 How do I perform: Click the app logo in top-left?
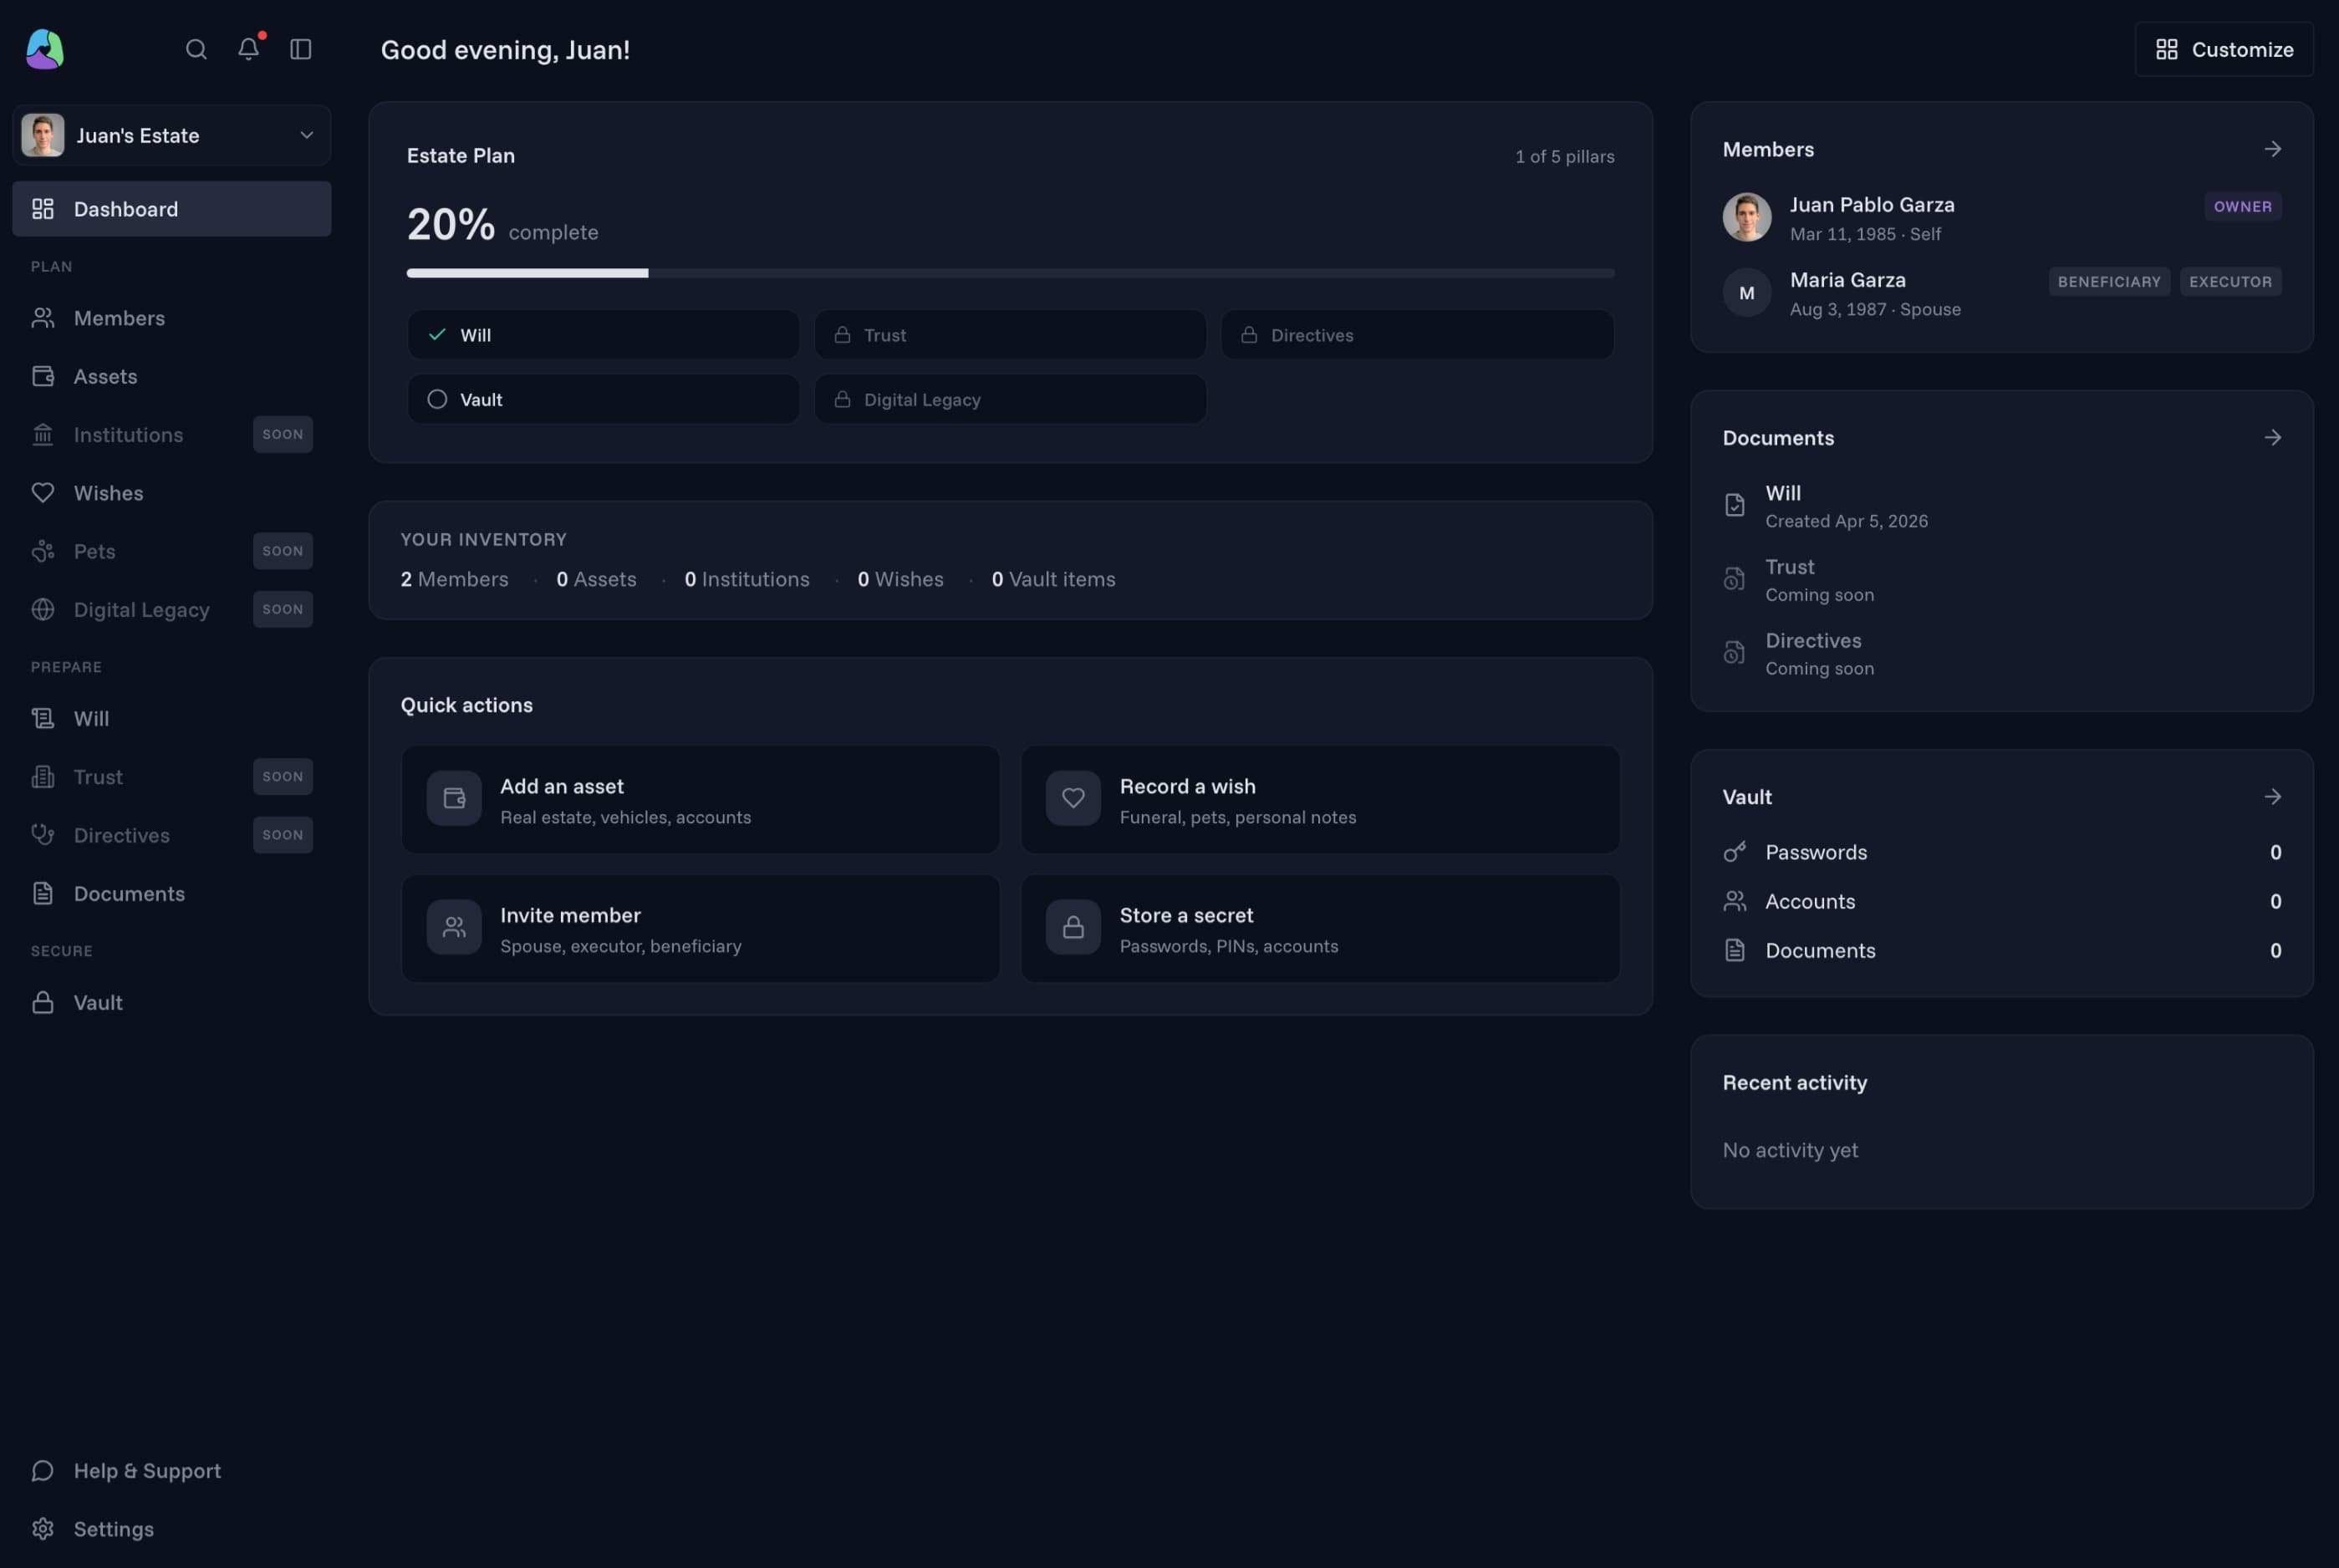point(45,49)
